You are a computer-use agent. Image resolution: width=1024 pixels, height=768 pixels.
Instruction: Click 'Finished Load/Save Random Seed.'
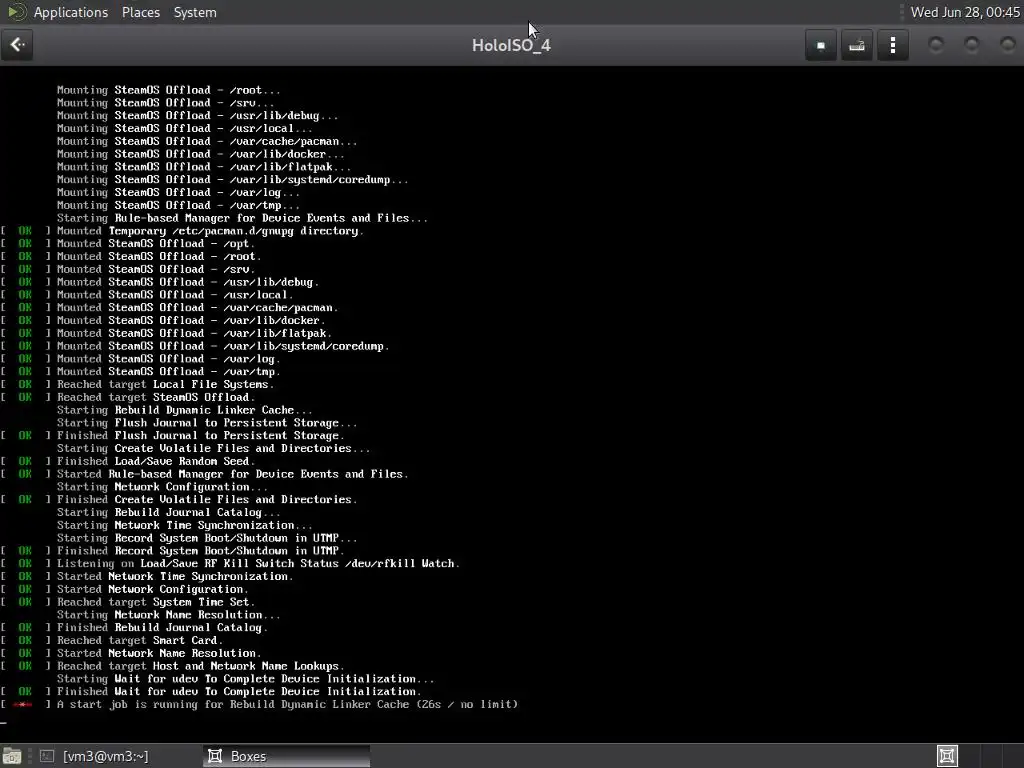tap(156, 461)
